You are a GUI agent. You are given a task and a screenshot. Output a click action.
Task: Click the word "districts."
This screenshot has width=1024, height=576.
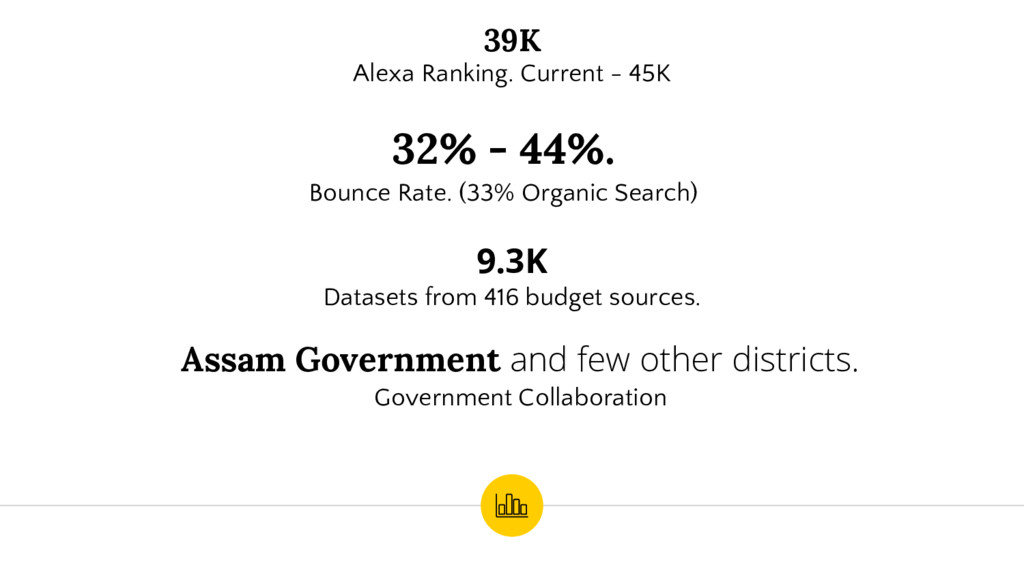(795, 360)
